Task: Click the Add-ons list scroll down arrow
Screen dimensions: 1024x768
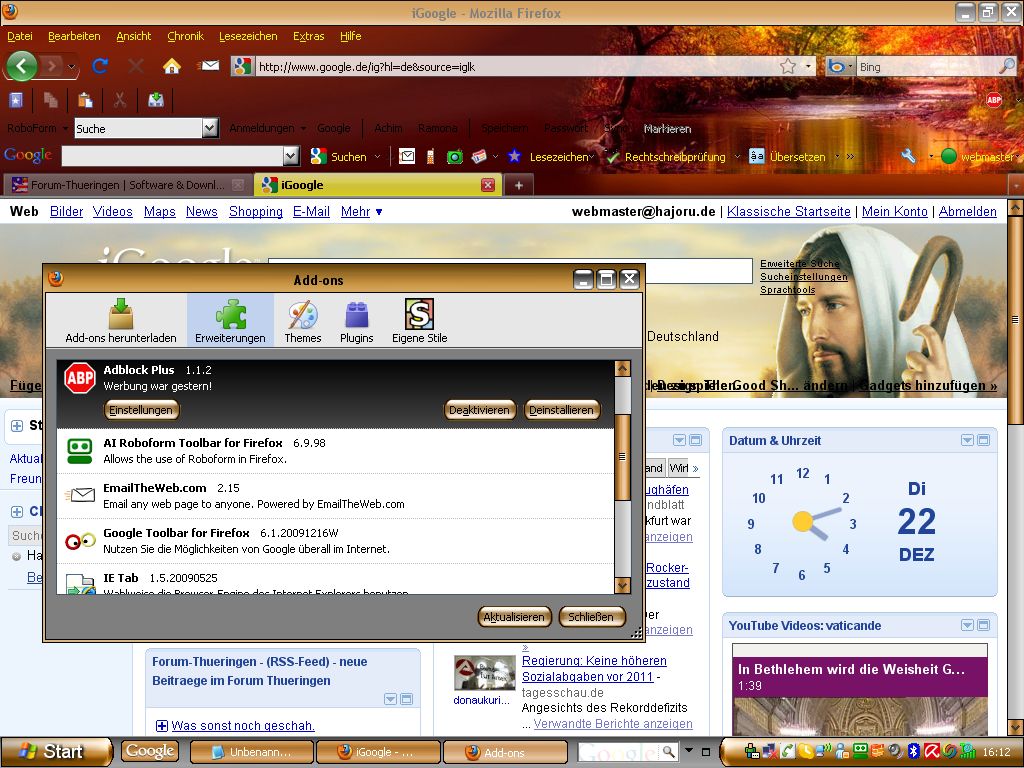Action: point(622,585)
